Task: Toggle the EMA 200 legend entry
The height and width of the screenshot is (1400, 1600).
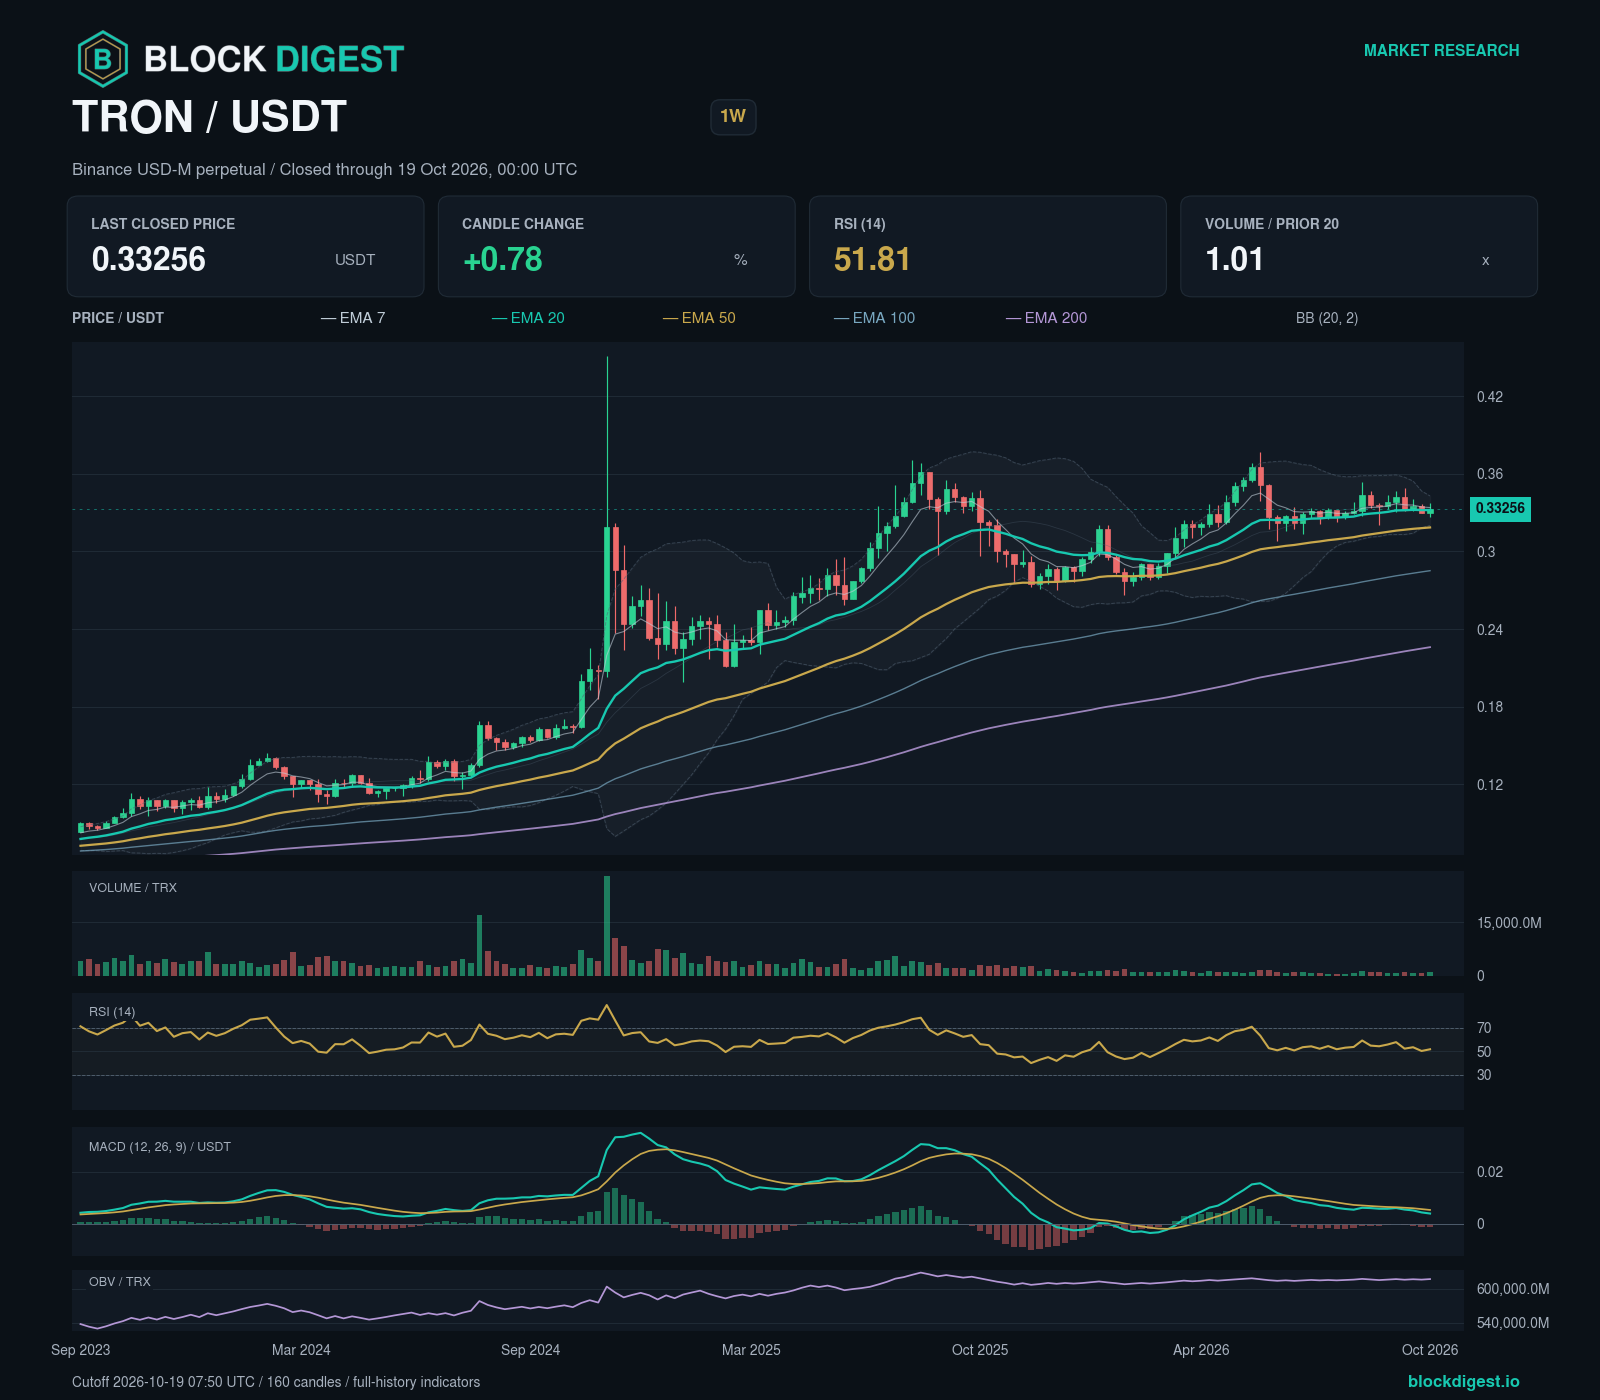Action: tap(1046, 318)
